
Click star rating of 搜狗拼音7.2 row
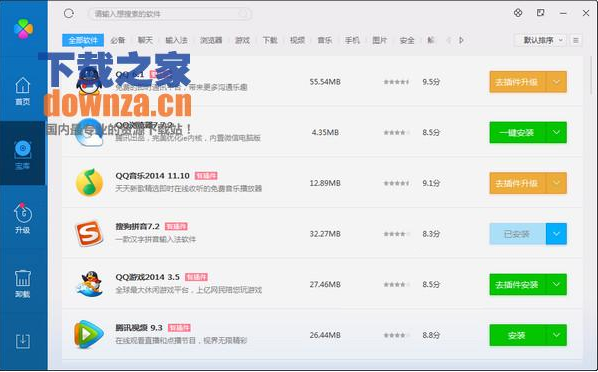pos(397,234)
